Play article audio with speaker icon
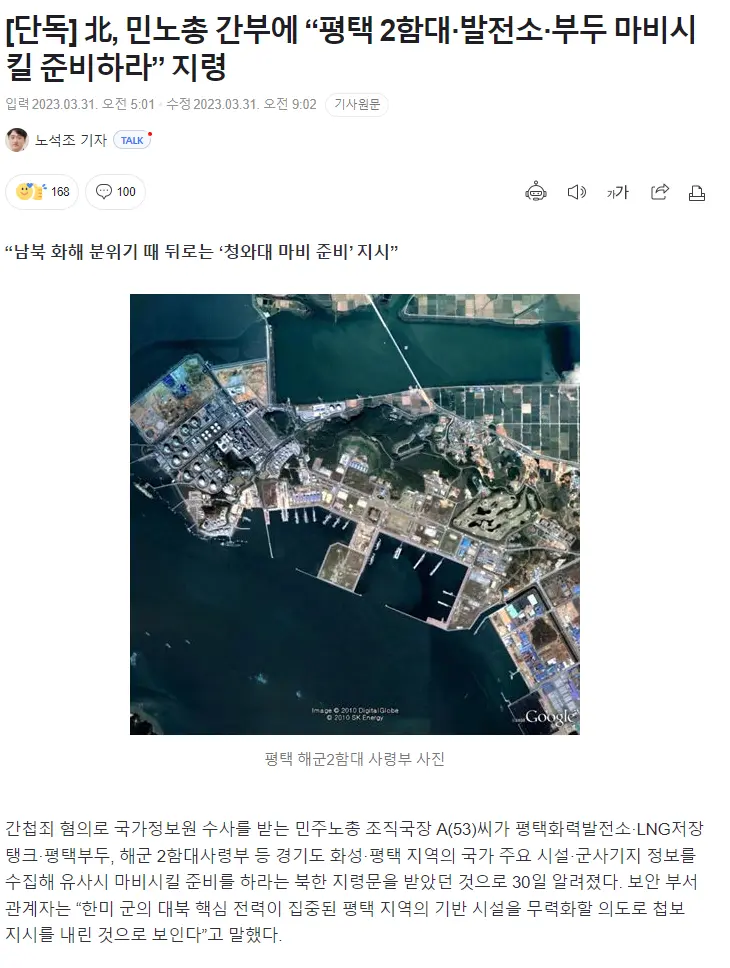The width and height of the screenshot is (730, 968). 576,192
